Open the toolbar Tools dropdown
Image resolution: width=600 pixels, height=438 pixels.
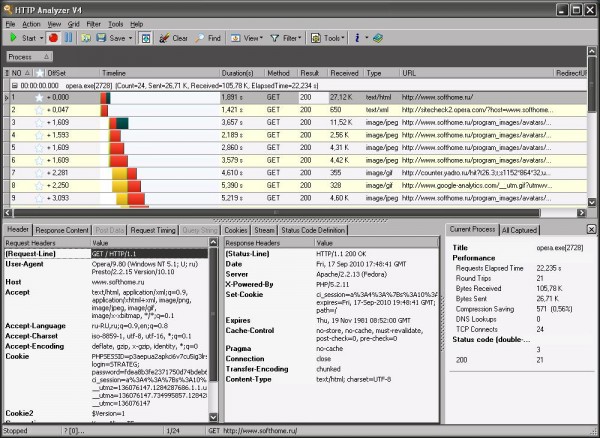[328, 38]
